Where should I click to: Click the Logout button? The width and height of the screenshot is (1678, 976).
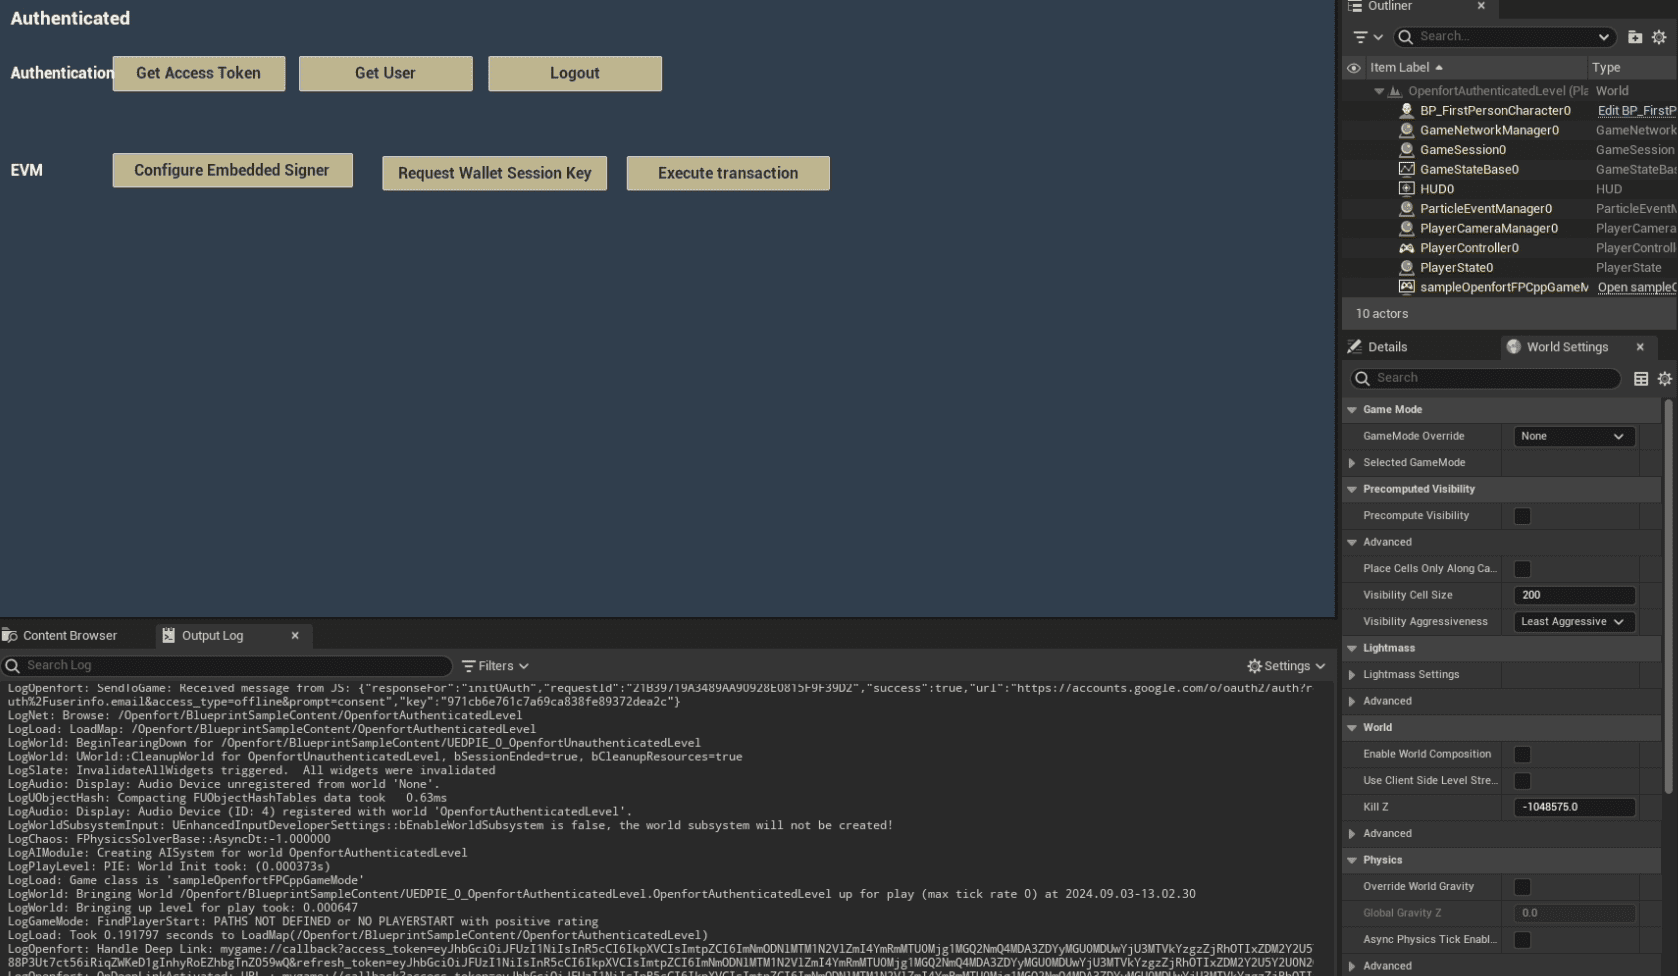click(575, 73)
